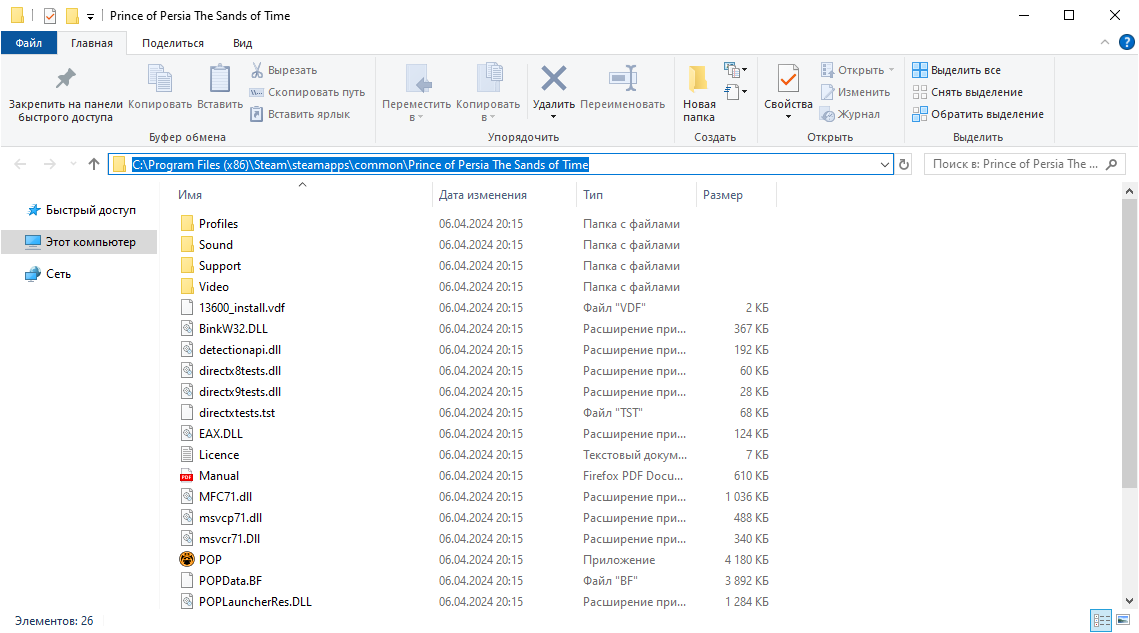Clear selection with Снять выделение
The height and width of the screenshot is (633, 1139).
click(968, 92)
